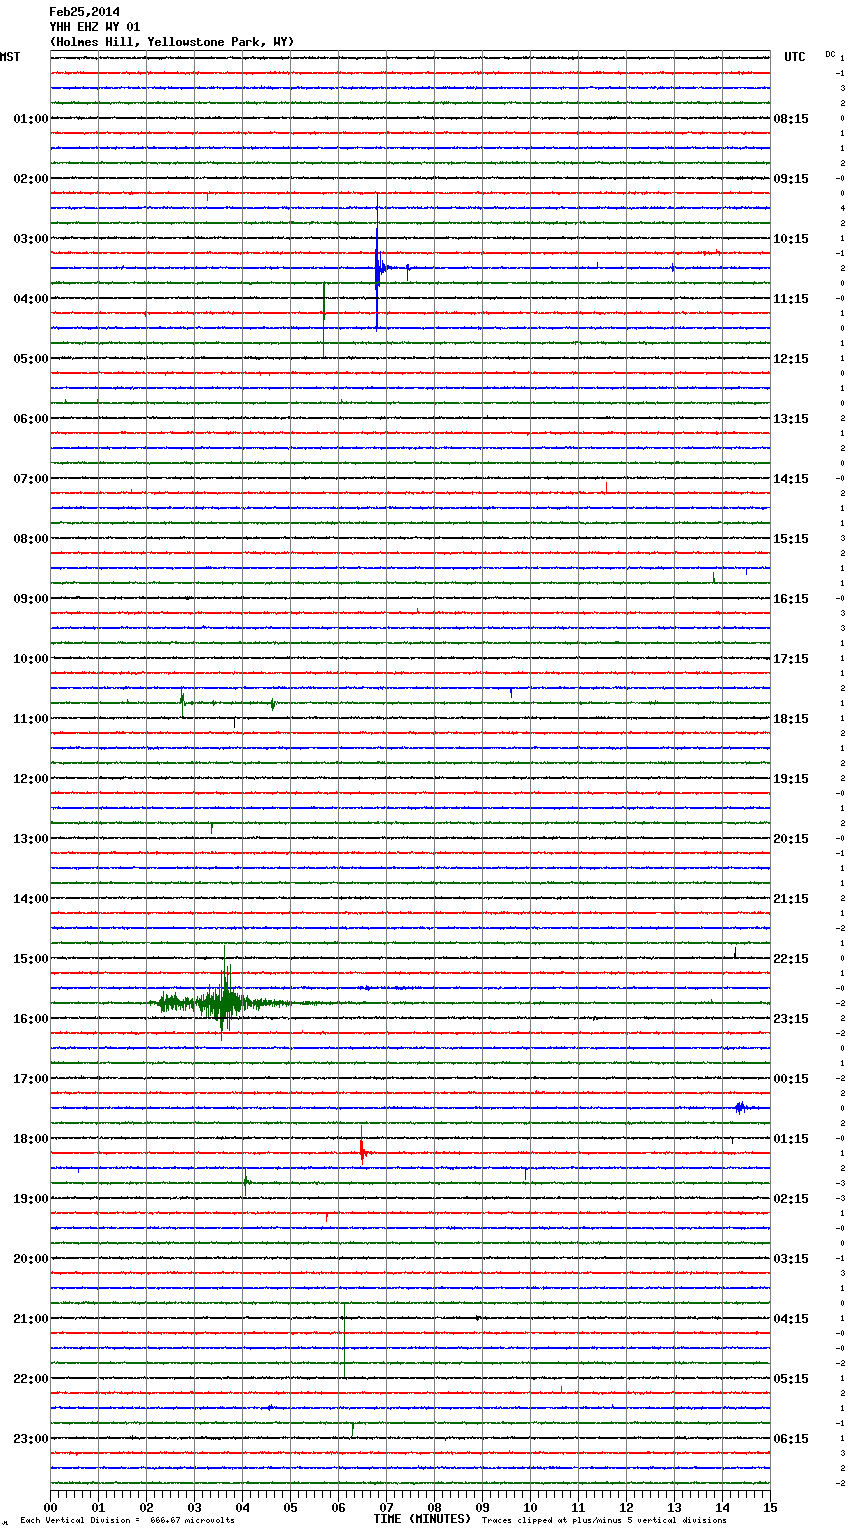
Task: Select the 05:00 MST time label
Action: [x=31, y=359]
